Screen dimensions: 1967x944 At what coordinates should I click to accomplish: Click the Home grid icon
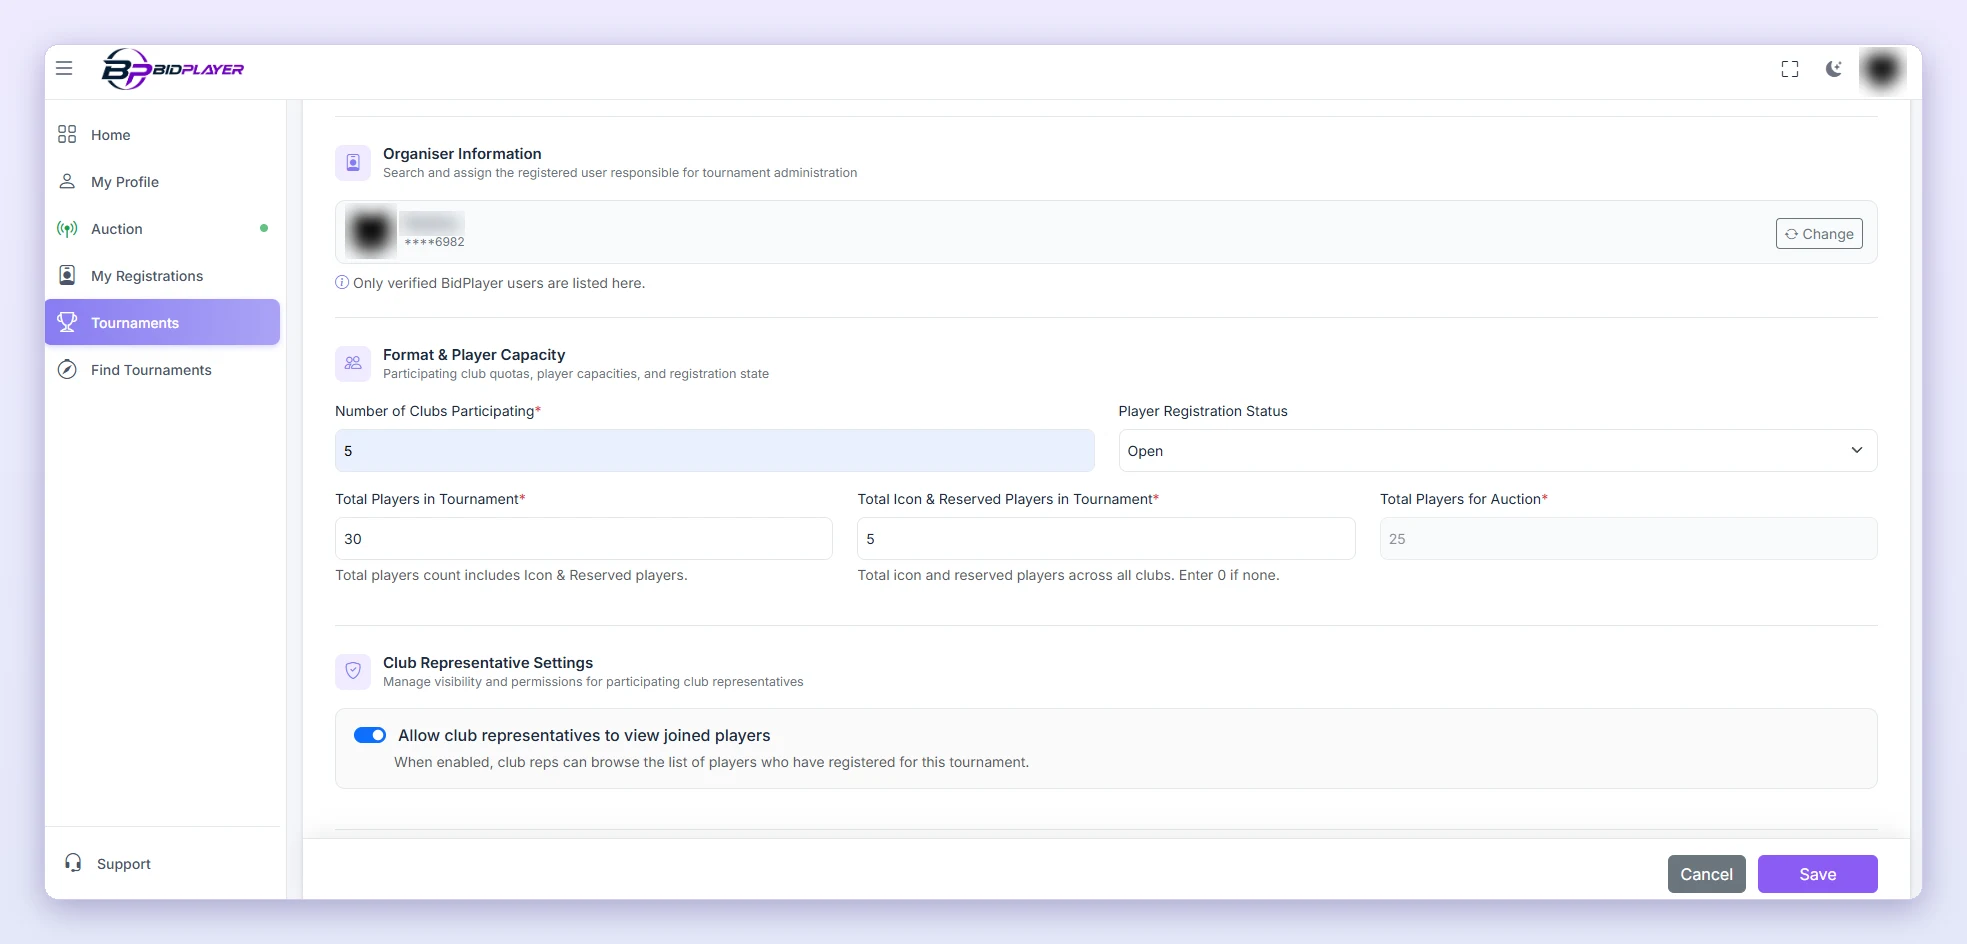click(x=67, y=134)
